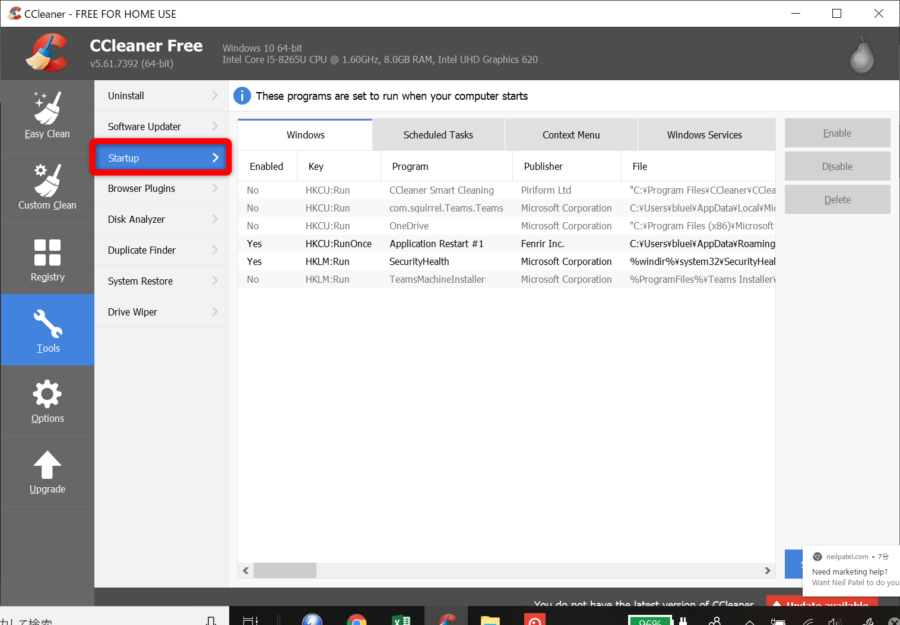Switch to the Context Menu tab
This screenshot has height=625, width=900.
point(571,135)
